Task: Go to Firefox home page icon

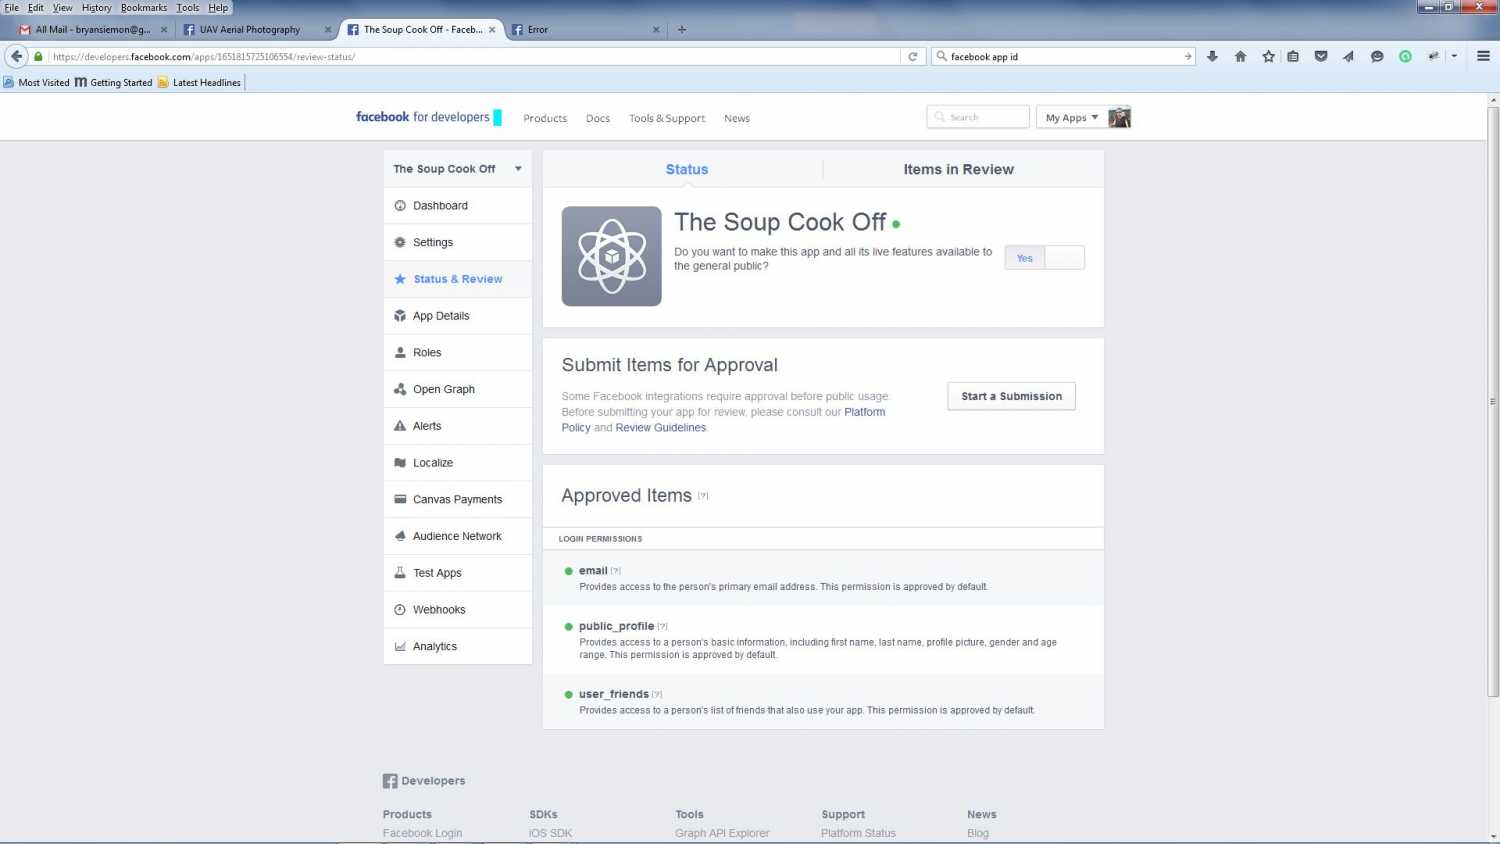Action: pos(1240,57)
